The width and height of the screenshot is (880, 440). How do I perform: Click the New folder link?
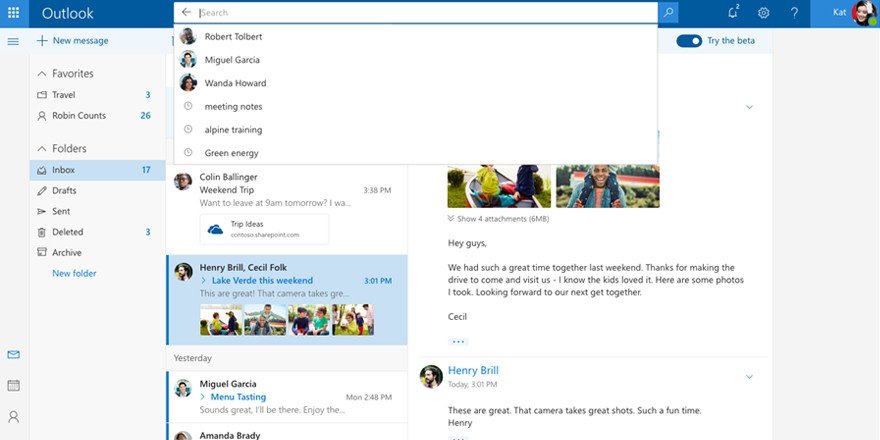point(74,273)
